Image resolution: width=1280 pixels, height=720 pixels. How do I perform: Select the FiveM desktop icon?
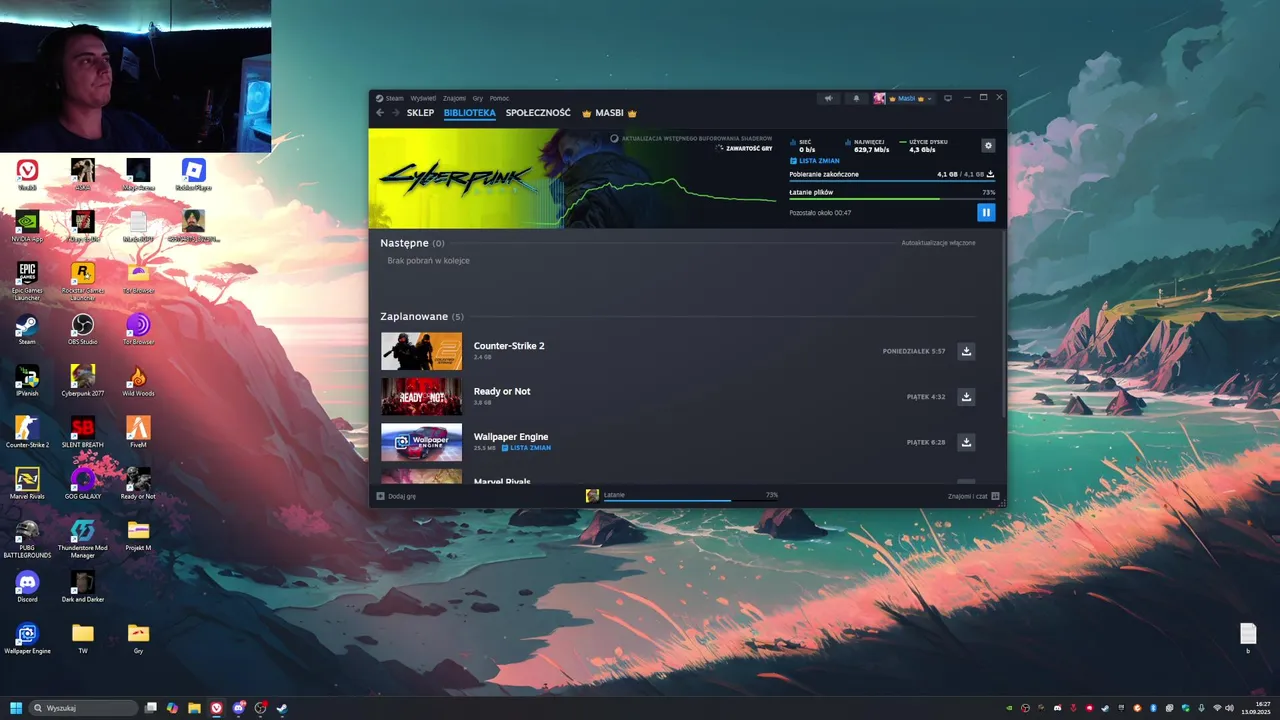click(138, 431)
